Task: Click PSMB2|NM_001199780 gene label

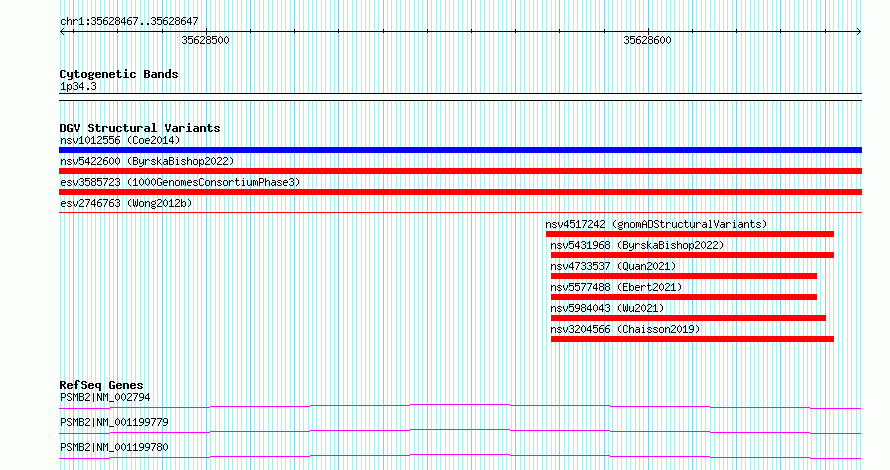Action: [x=114, y=447]
